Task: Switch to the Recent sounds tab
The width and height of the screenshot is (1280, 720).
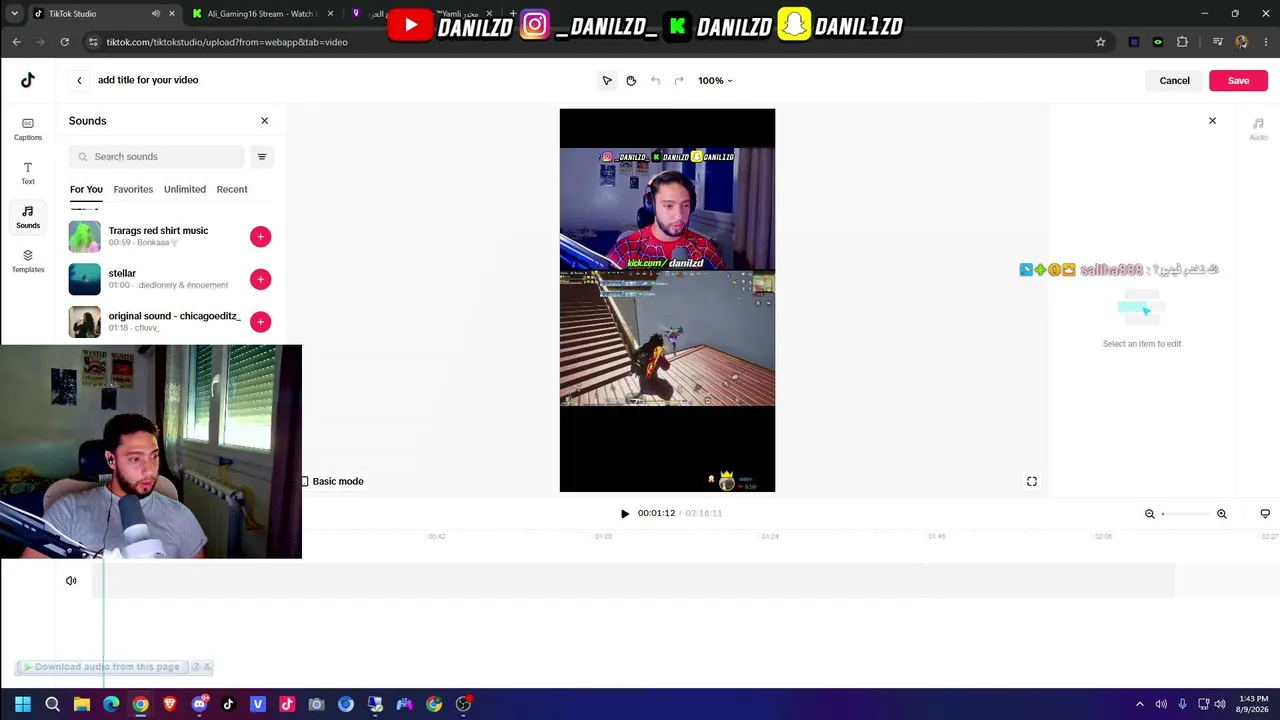Action: tap(232, 189)
